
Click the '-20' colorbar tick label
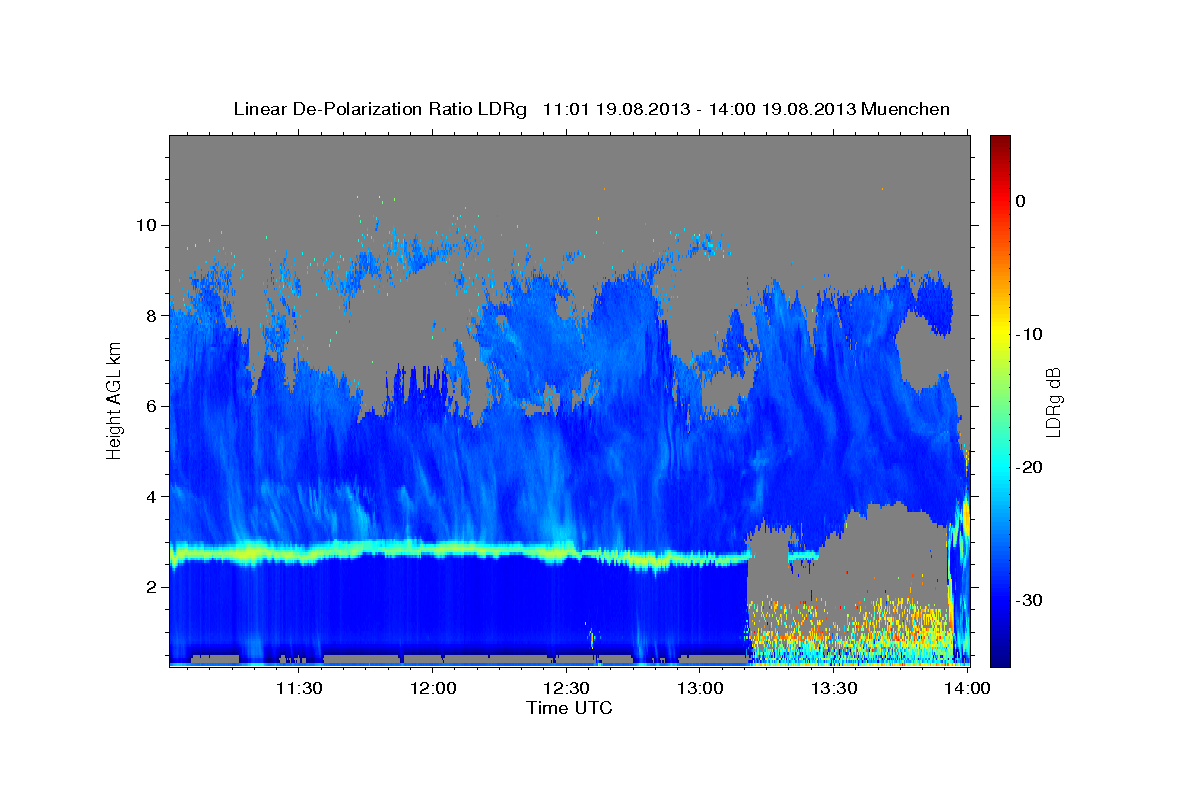(1030, 467)
